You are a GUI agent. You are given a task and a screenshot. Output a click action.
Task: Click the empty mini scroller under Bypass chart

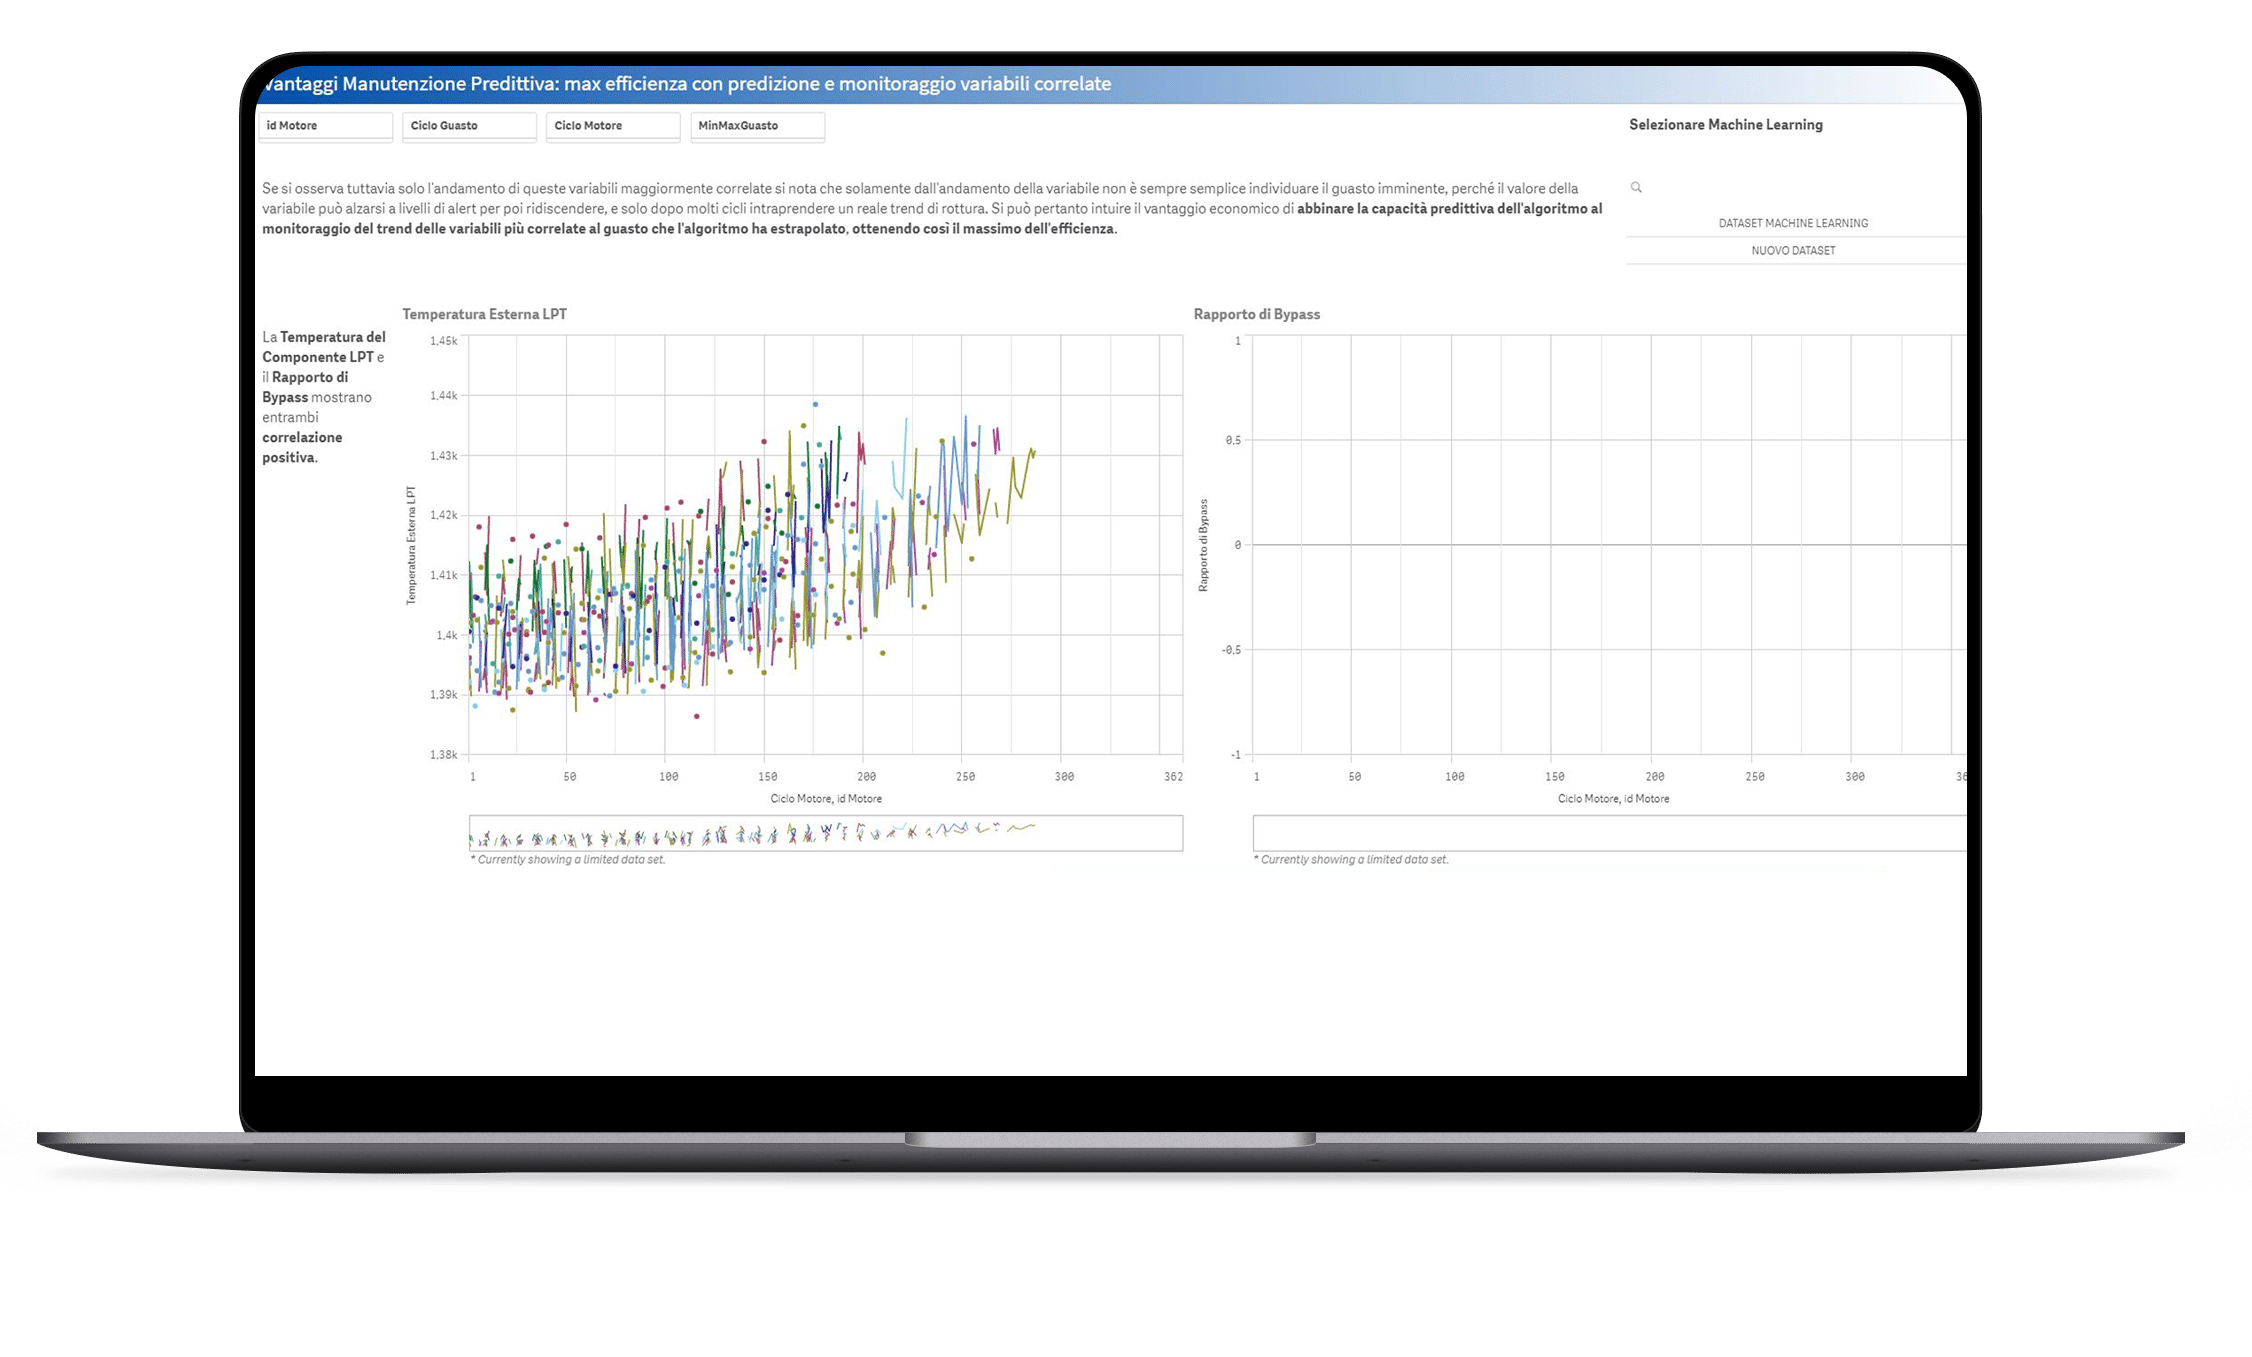click(1608, 832)
